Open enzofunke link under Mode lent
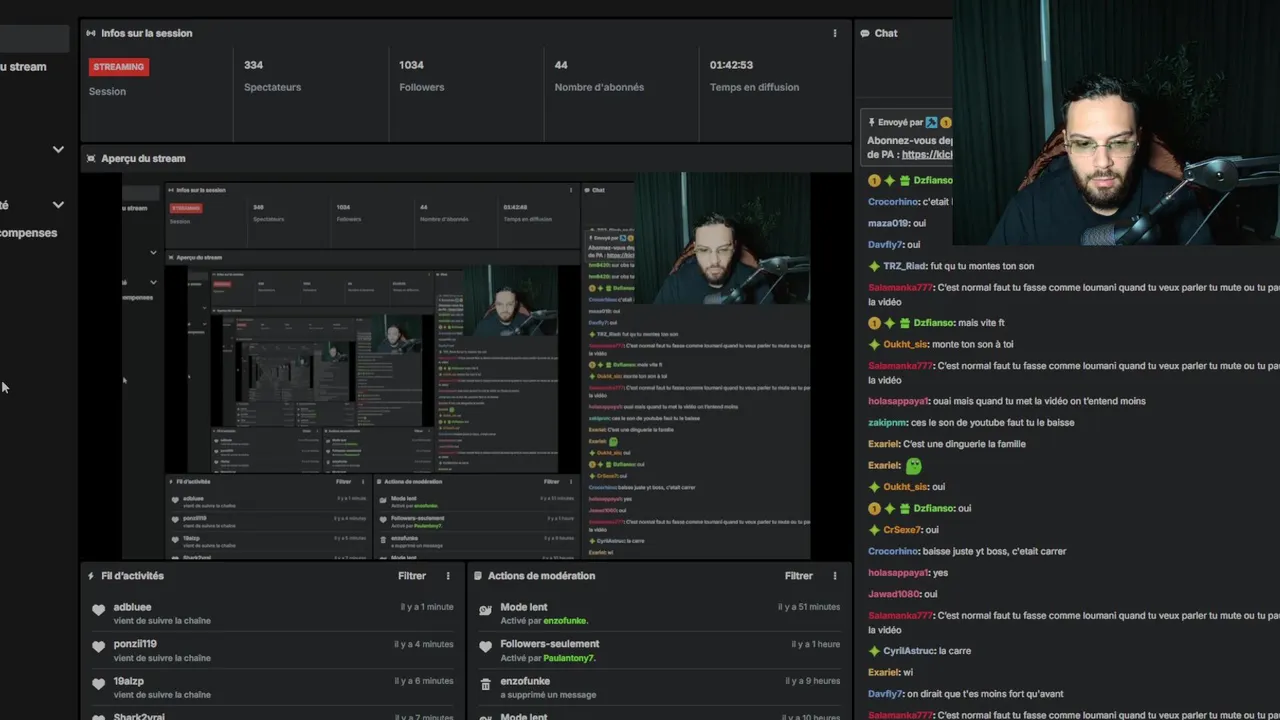 (565, 621)
